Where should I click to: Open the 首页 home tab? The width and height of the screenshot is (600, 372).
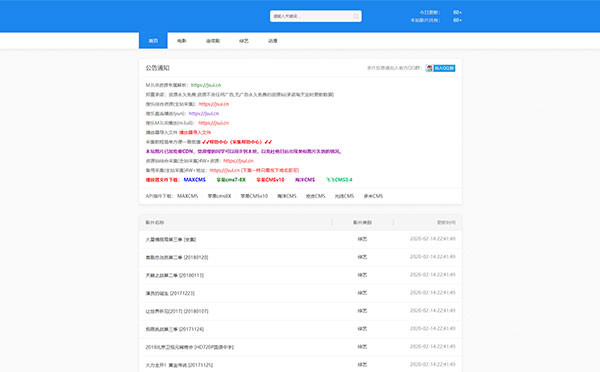click(153, 41)
